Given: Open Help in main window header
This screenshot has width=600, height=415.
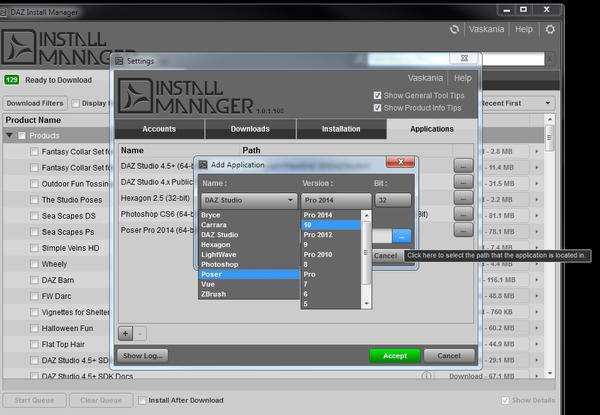Looking at the screenshot, I should pos(523,29).
